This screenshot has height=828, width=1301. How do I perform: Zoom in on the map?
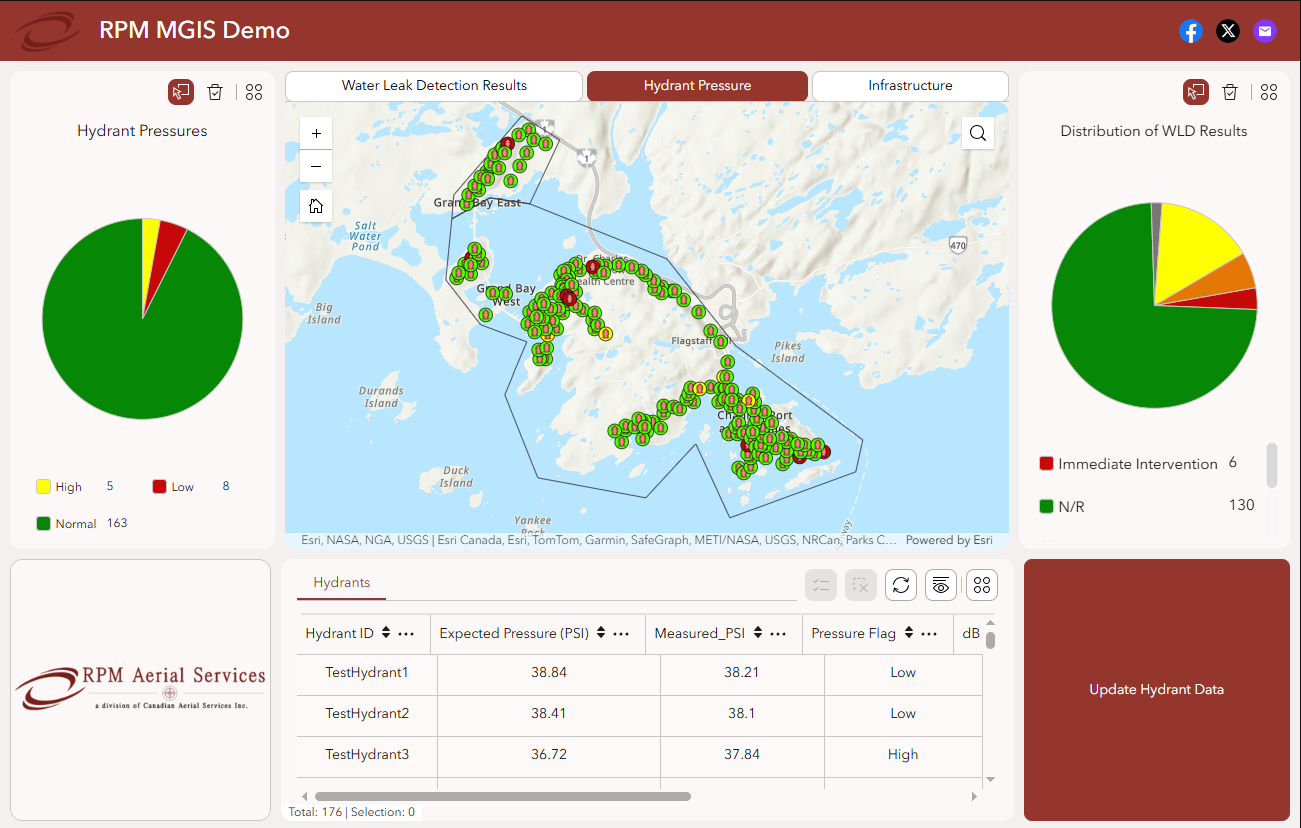click(316, 133)
